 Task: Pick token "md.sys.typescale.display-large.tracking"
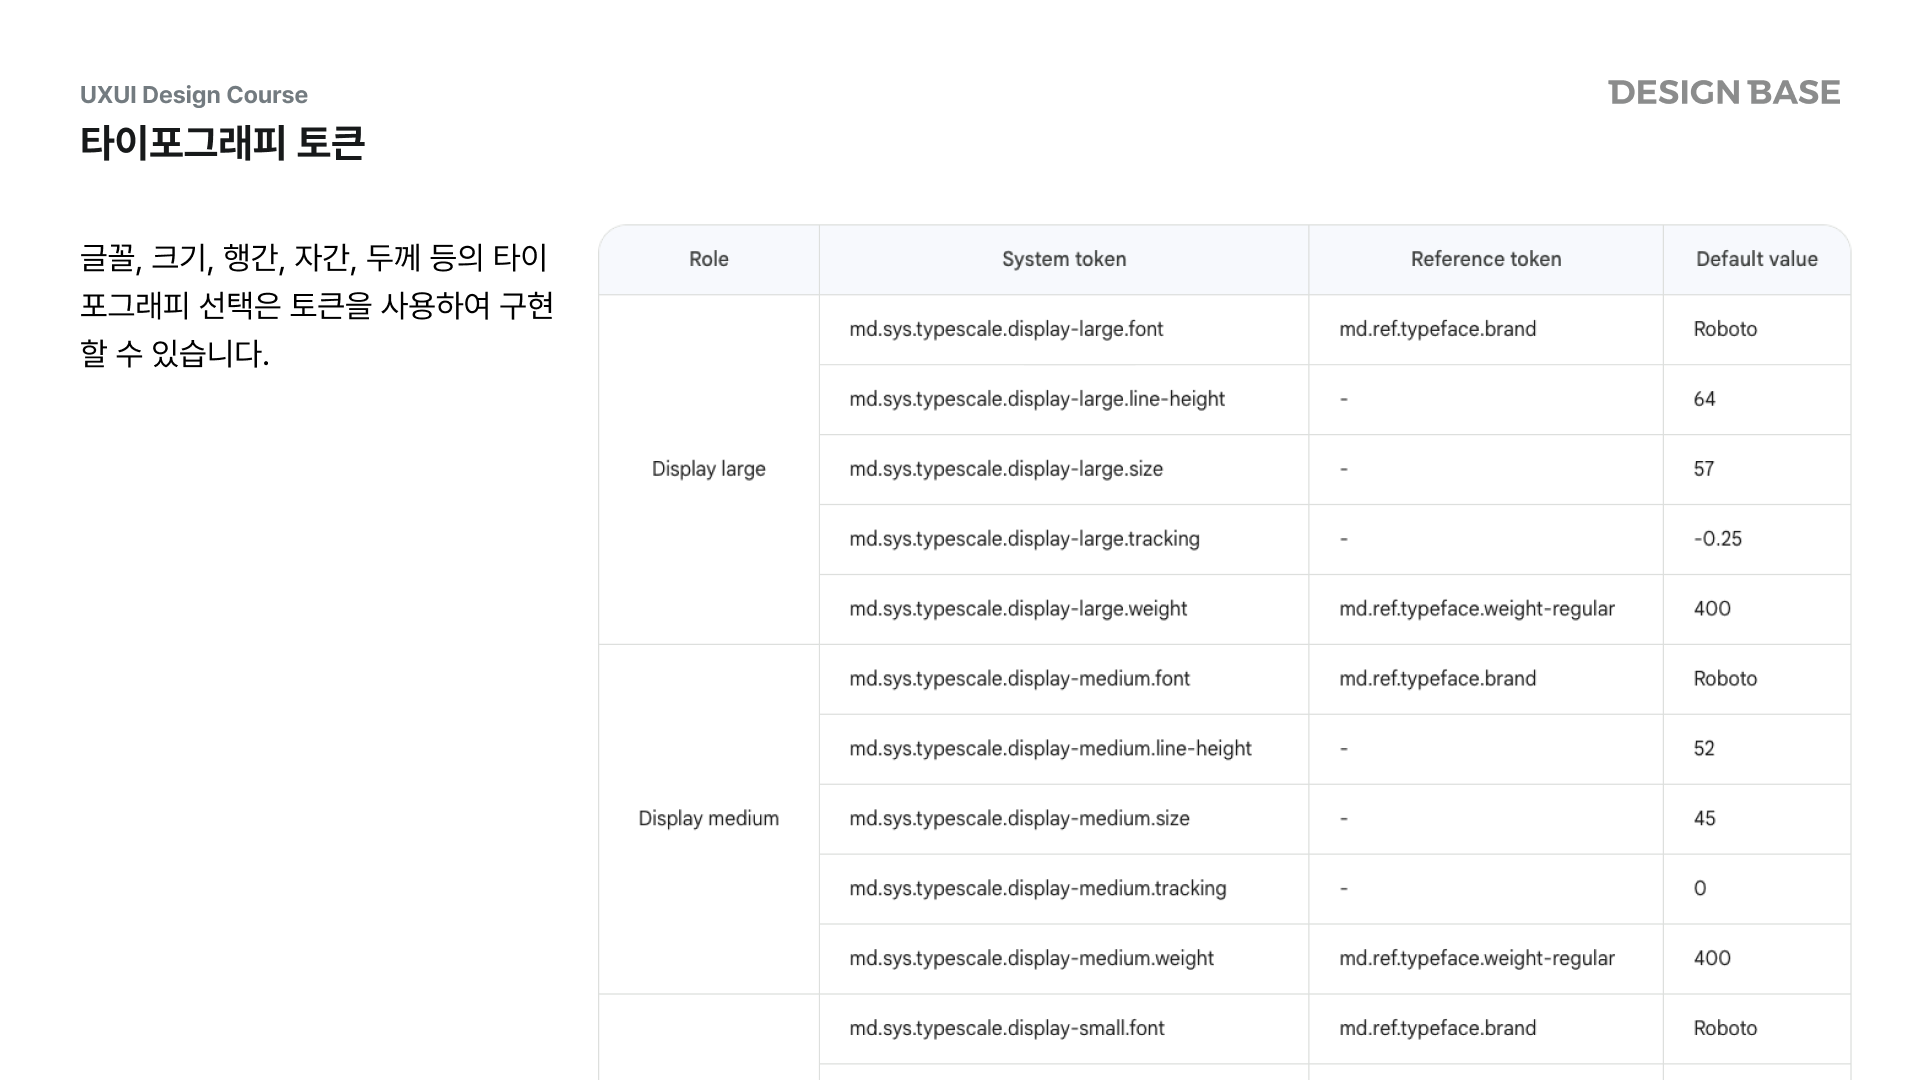1024,539
